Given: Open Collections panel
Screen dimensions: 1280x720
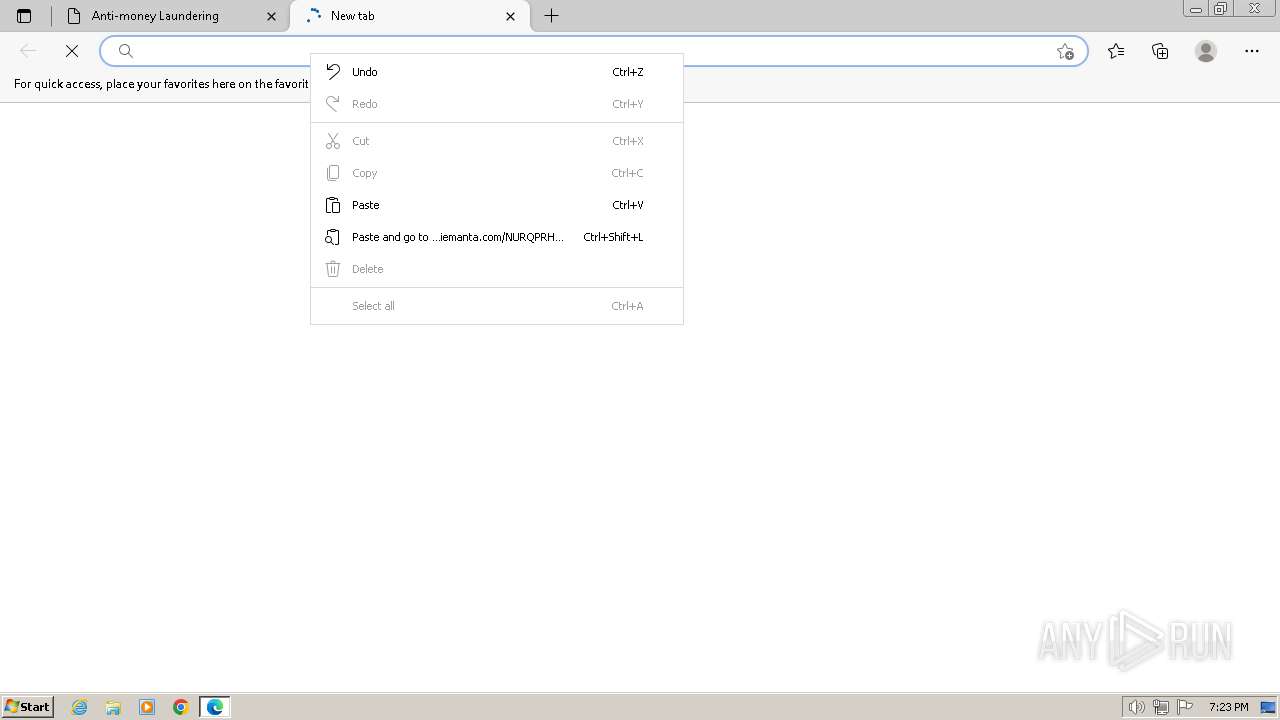Looking at the screenshot, I should click(x=1160, y=51).
